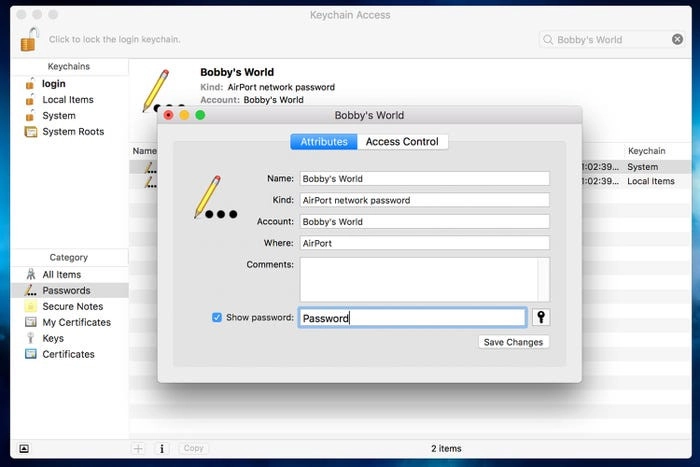The width and height of the screenshot is (700, 467).
Task: Choose the Keys category
Action: (53, 339)
